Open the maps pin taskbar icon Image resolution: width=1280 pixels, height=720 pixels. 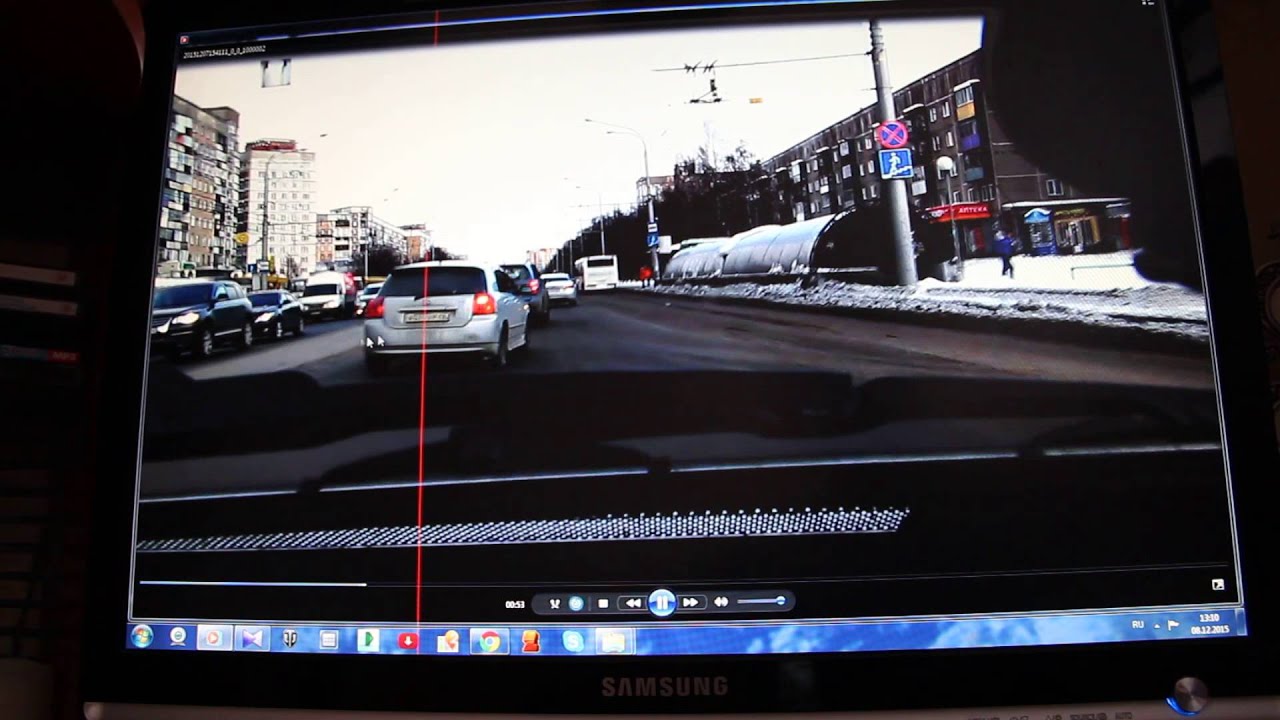point(447,641)
